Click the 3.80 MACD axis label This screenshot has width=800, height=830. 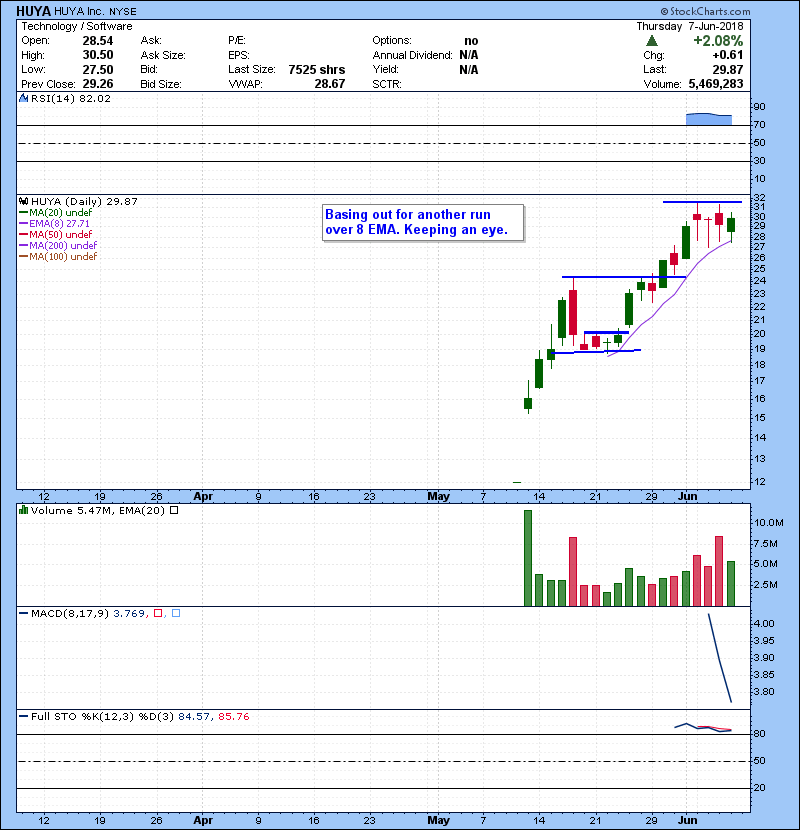click(x=763, y=692)
